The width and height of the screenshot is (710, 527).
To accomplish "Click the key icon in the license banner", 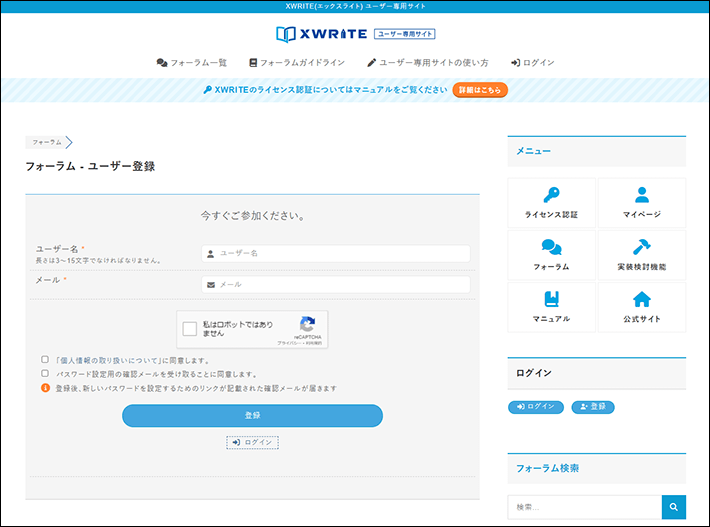I will pyautogui.click(x=208, y=90).
